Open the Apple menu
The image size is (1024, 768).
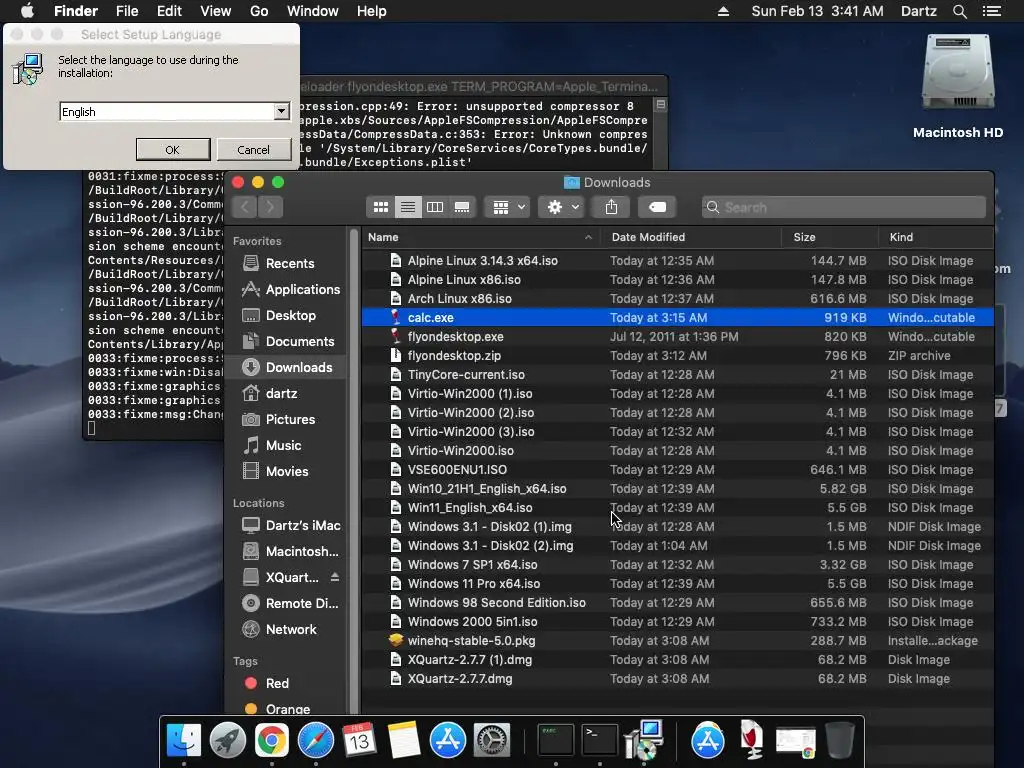pos(27,11)
